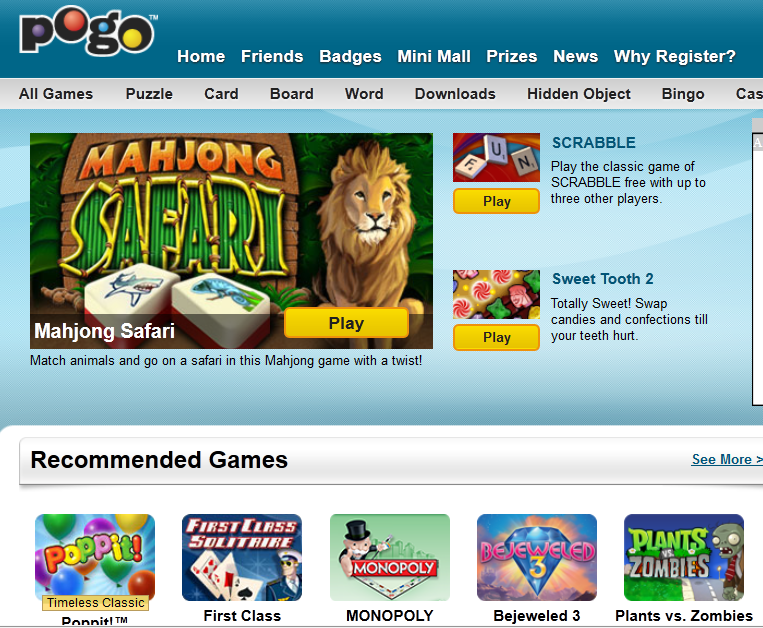
Task: Select the Poppit! game icon
Action: [x=95, y=557]
